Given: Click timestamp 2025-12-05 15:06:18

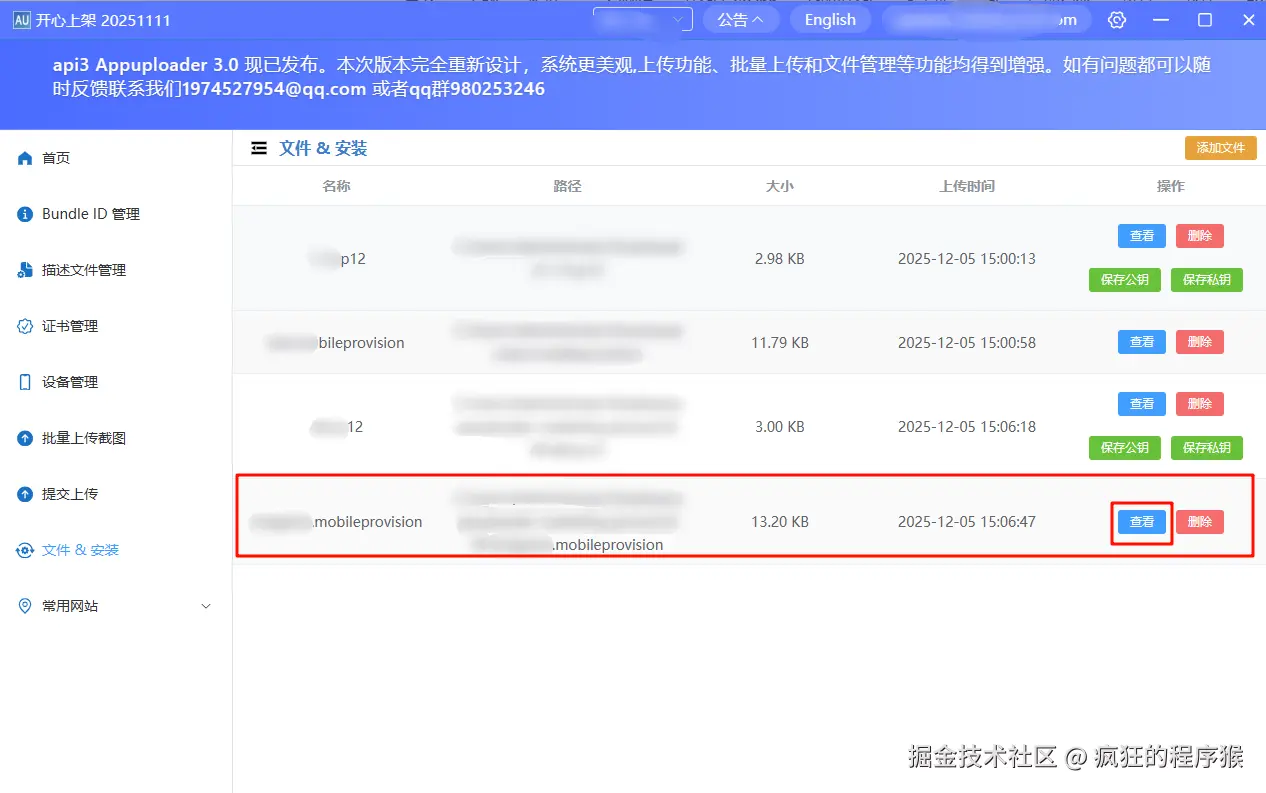Looking at the screenshot, I should 967,426.
